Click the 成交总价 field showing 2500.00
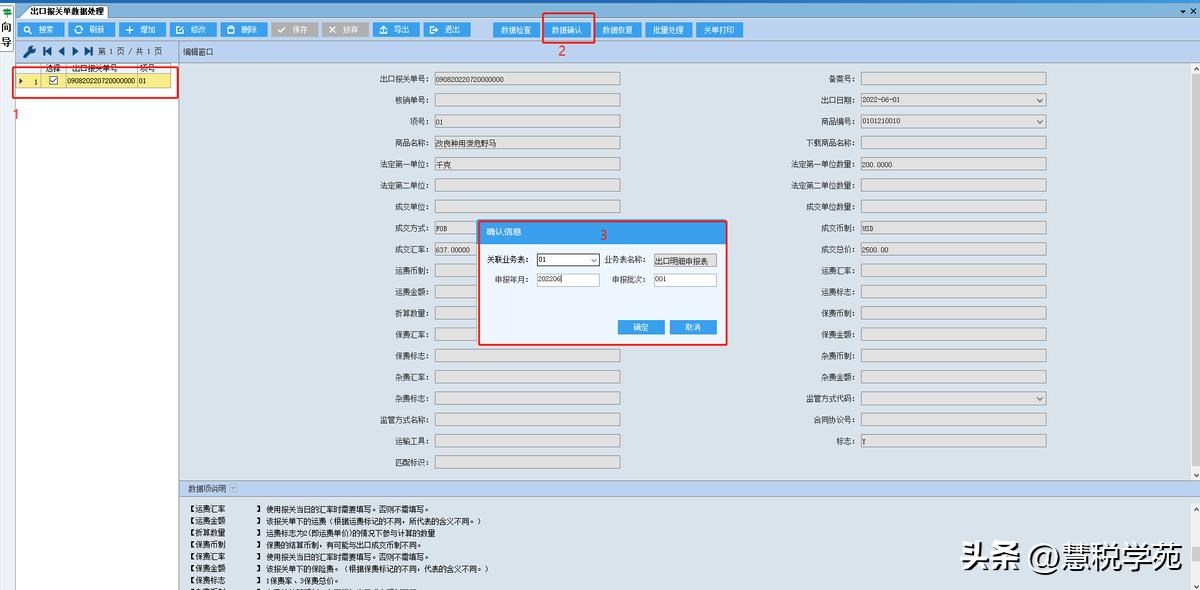 coord(953,249)
